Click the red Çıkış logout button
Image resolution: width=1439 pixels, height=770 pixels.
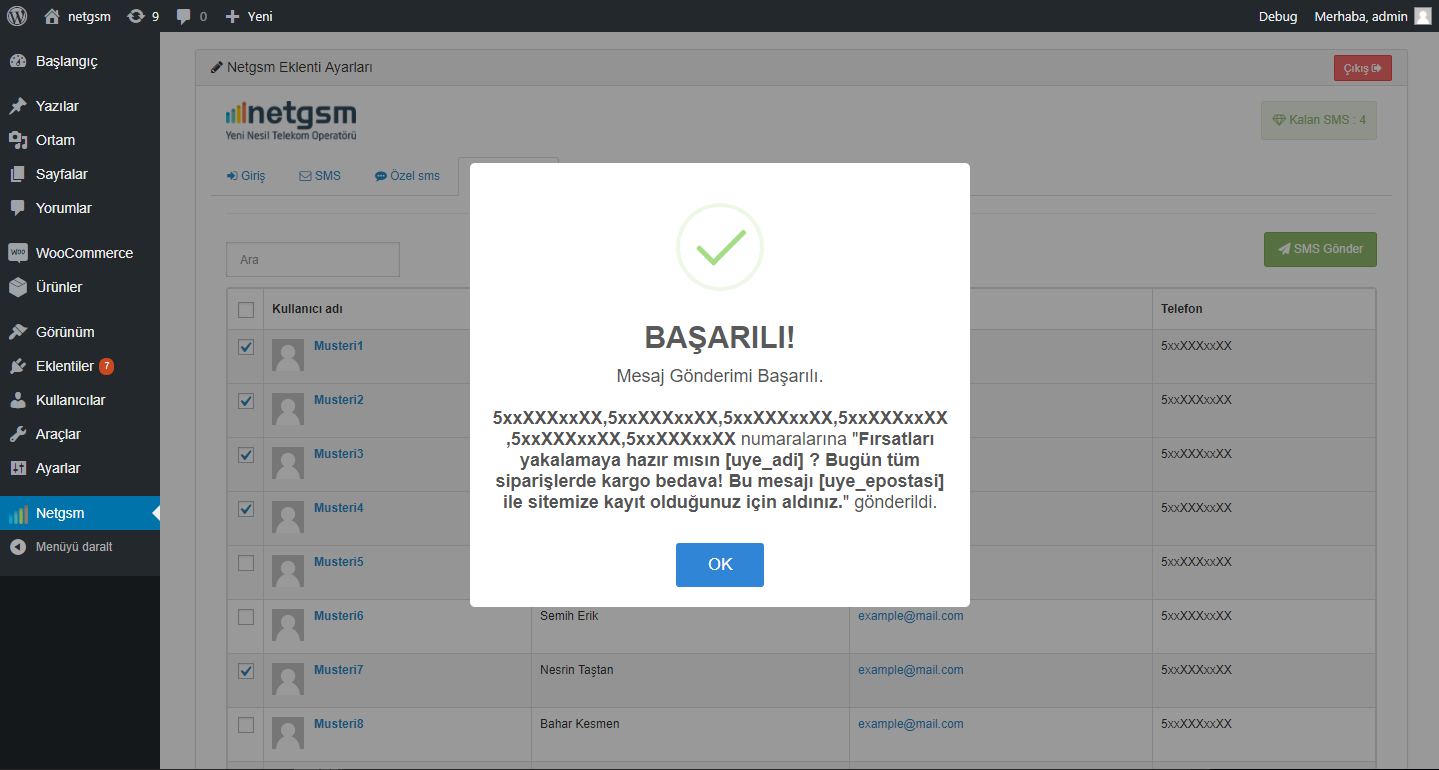[x=1362, y=68]
